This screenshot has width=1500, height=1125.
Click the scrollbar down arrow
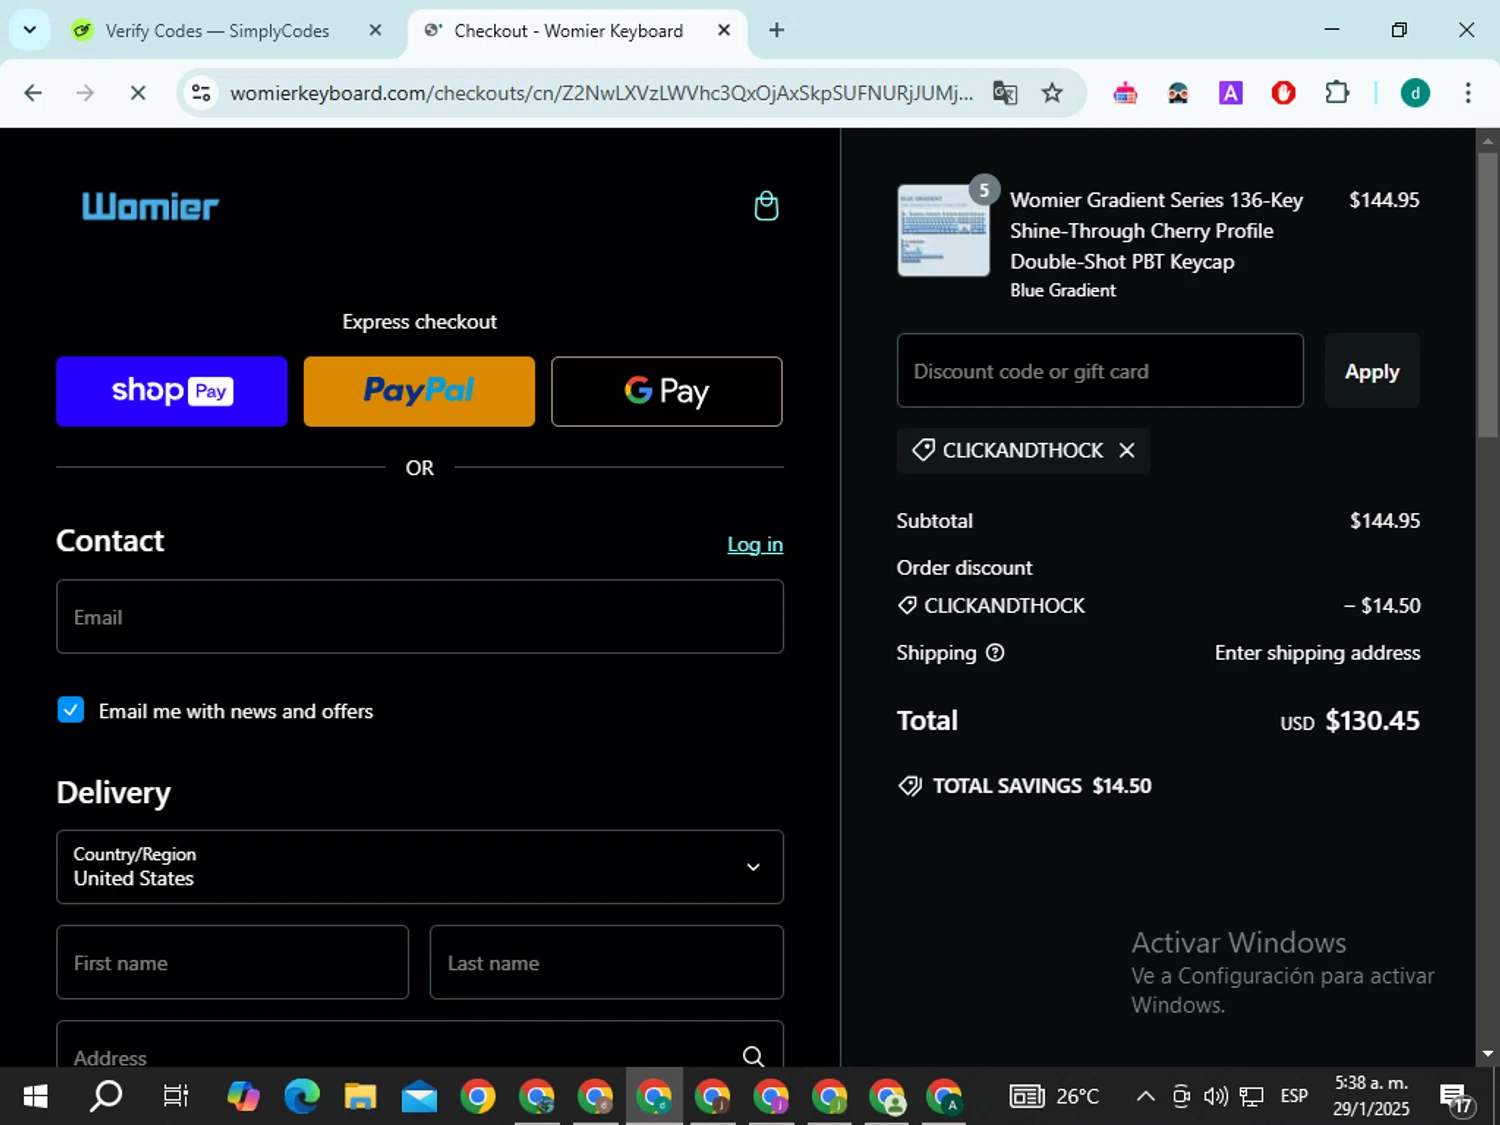pos(1488,1054)
